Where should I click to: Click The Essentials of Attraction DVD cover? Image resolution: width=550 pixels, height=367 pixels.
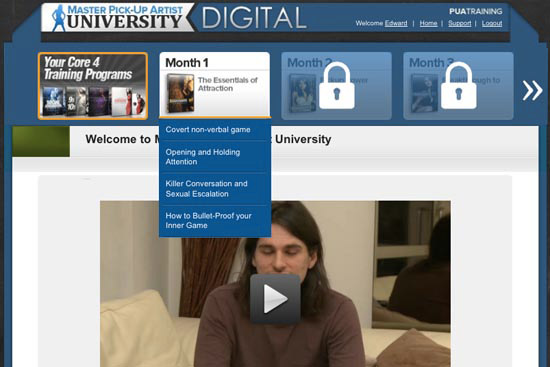point(180,93)
